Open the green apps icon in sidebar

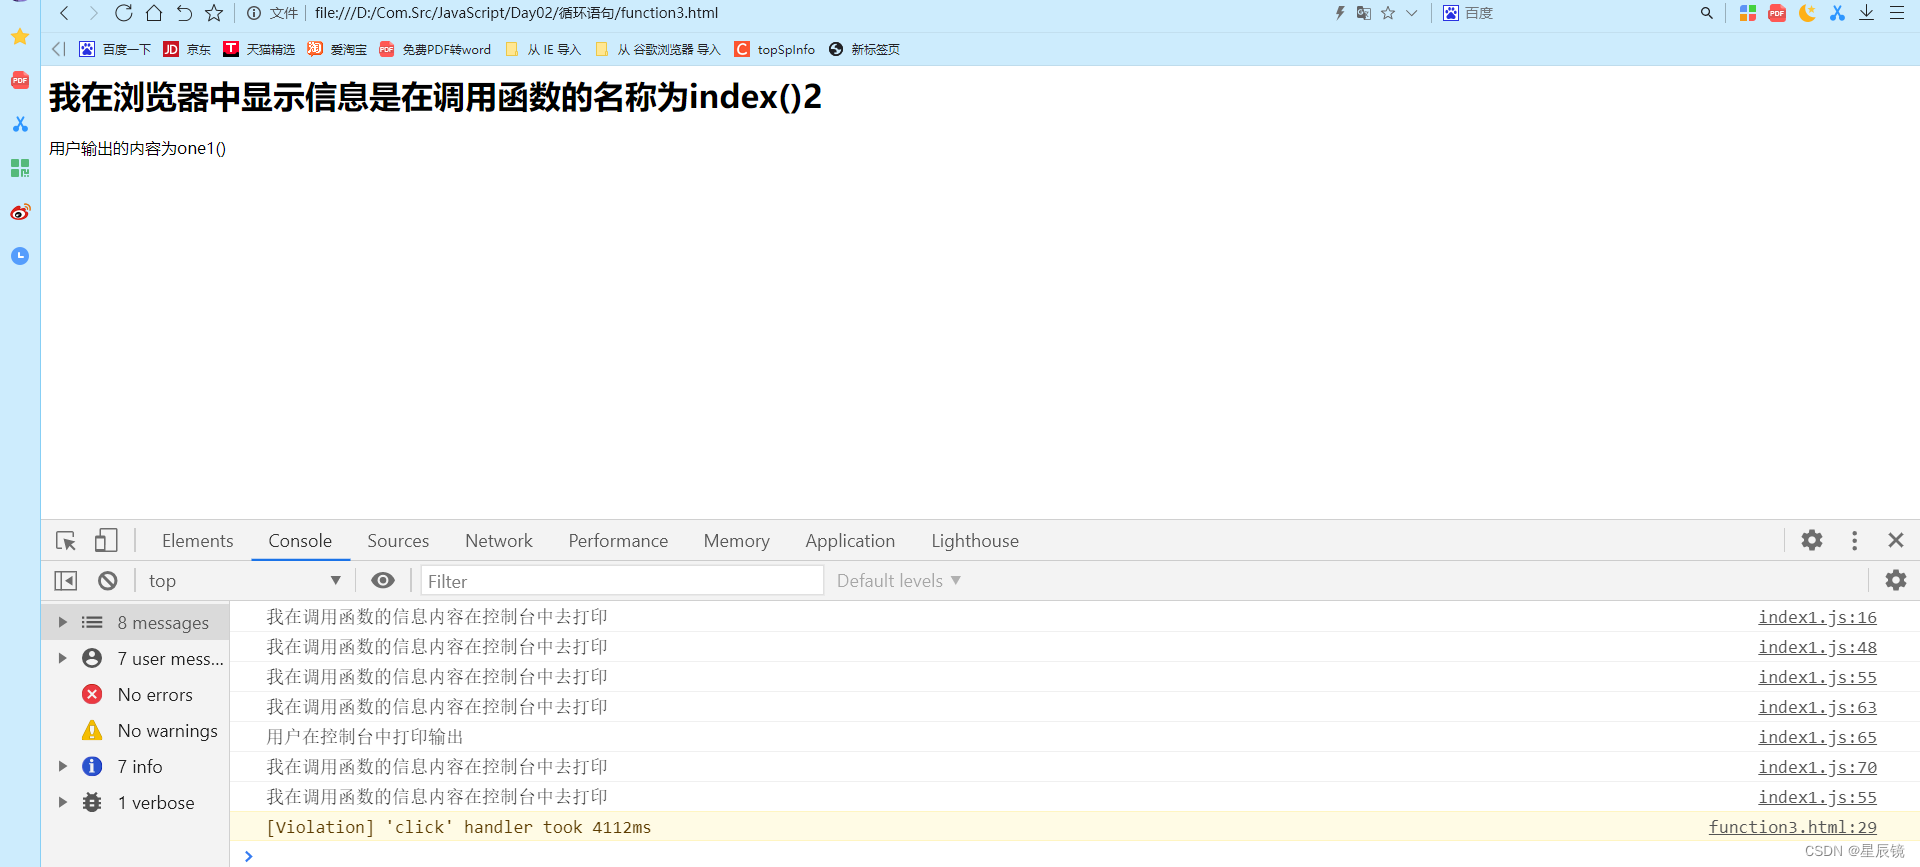tap(20, 168)
